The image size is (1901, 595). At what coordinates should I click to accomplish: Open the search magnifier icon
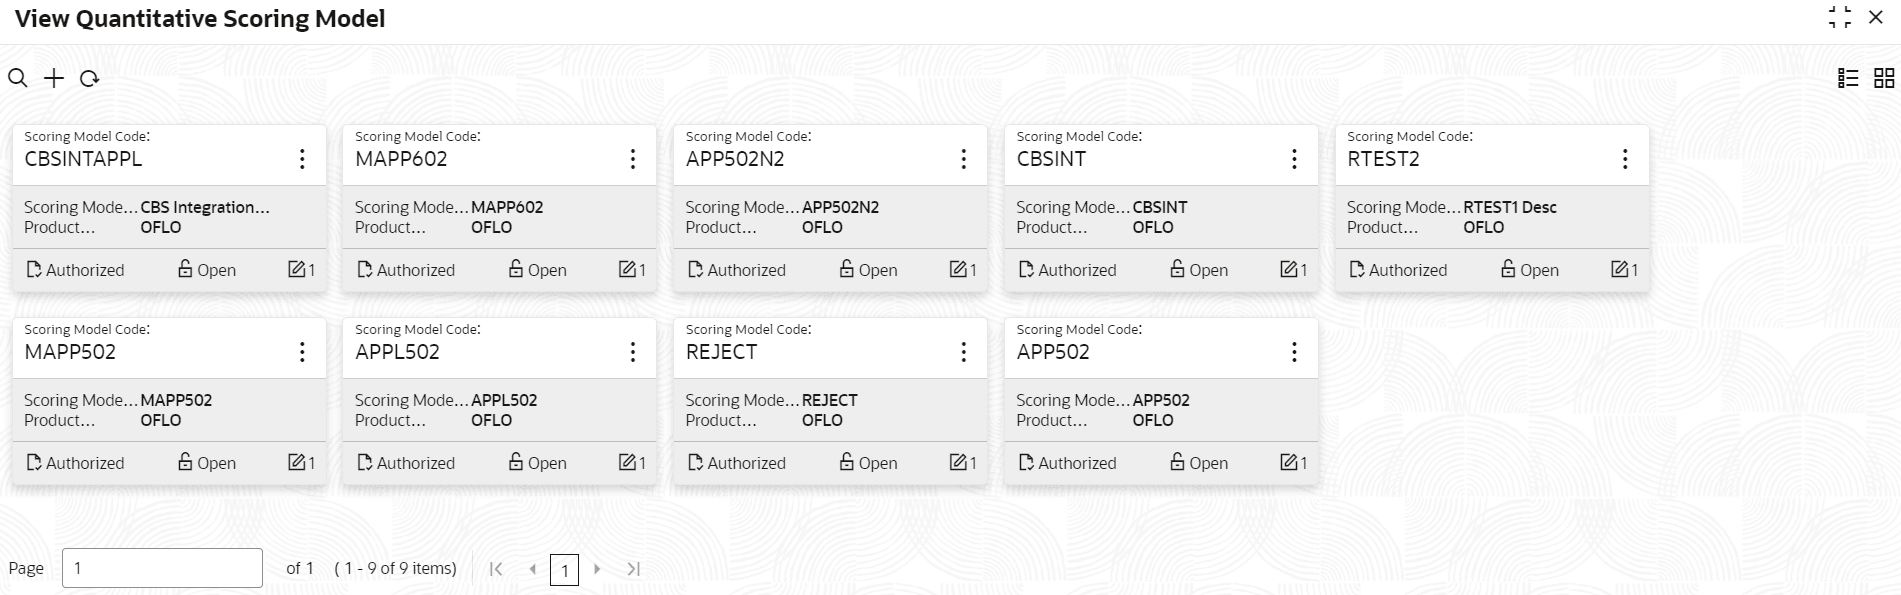(x=18, y=78)
